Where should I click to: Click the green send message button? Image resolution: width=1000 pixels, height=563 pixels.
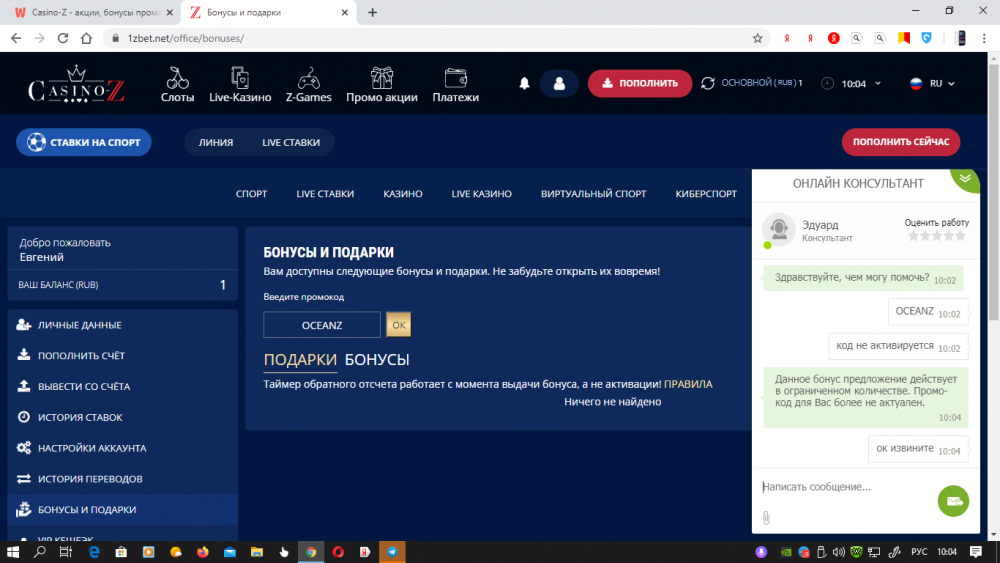(x=953, y=500)
